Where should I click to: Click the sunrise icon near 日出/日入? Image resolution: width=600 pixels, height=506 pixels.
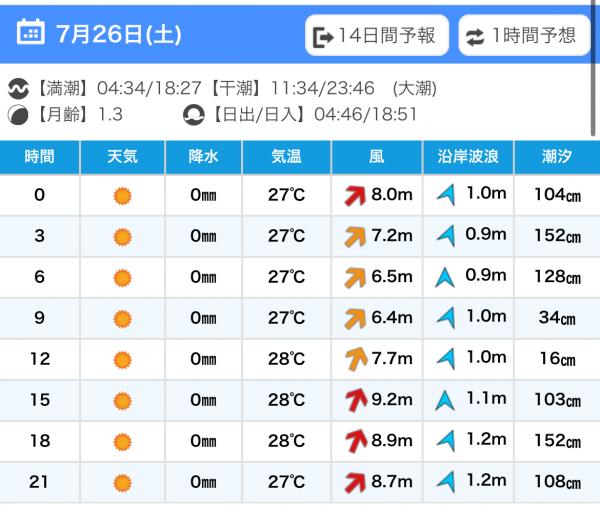pos(193,114)
